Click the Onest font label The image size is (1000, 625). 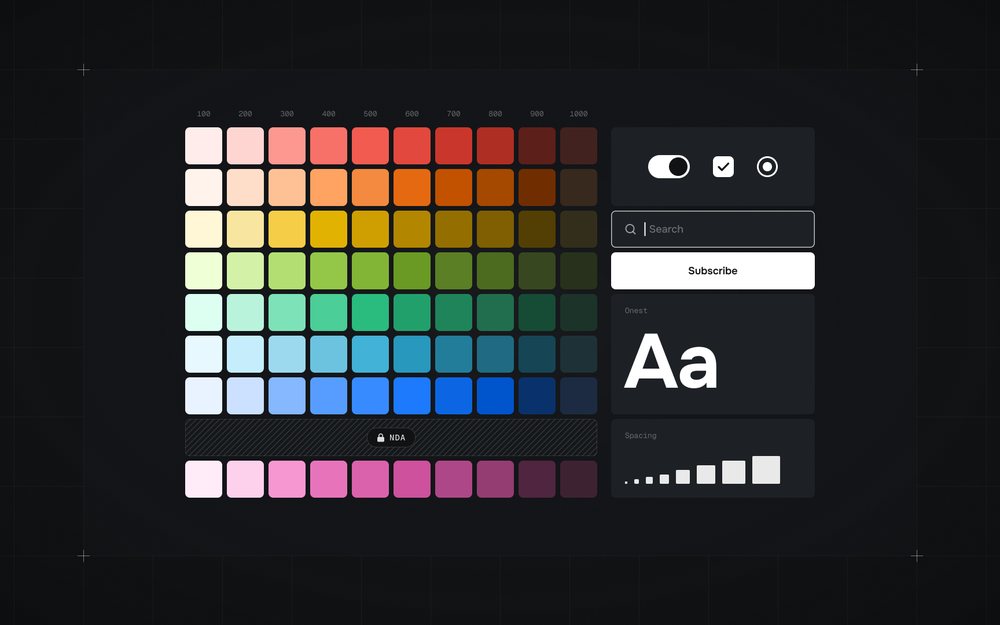[636, 311]
